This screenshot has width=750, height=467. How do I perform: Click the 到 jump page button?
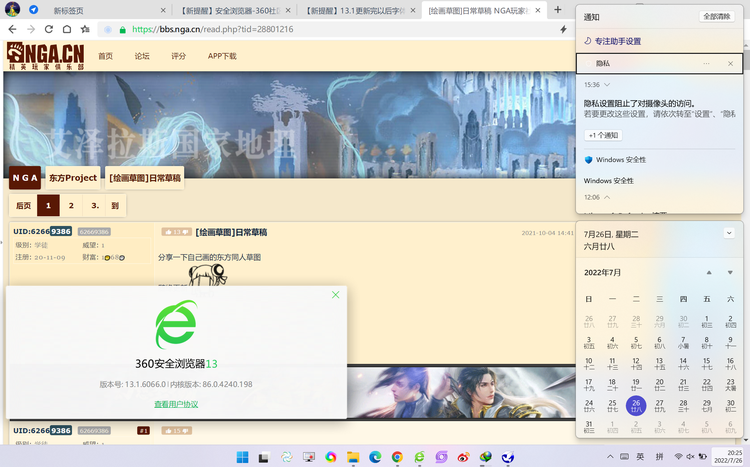[115, 205]
